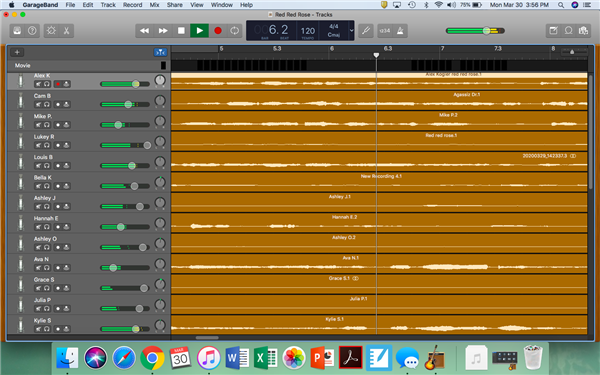
Task: Toggle the Cycle loop button
Action: tap(235, 31)
